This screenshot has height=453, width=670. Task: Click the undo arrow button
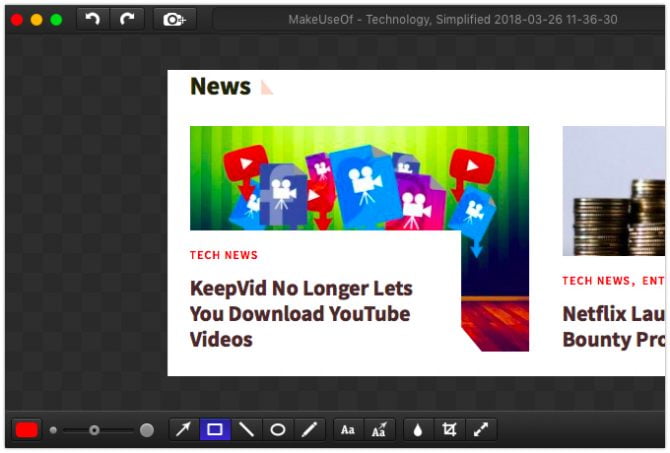click(x=93, y=19)
